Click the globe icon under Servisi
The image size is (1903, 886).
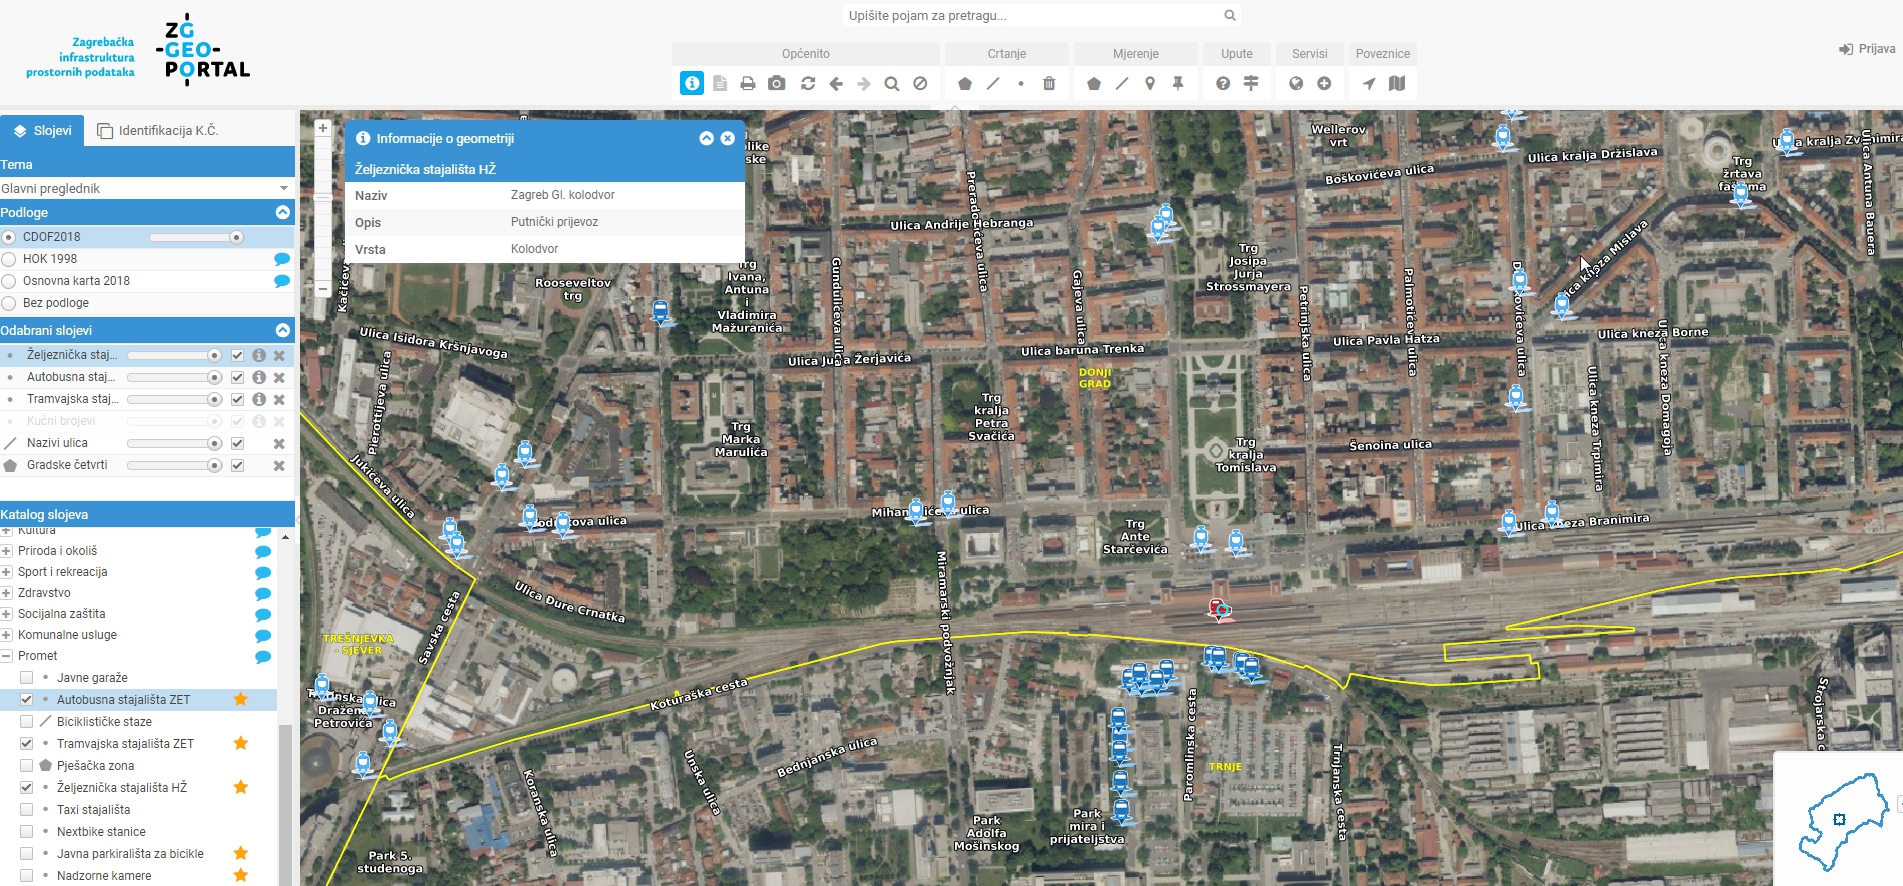(1296, 84)
